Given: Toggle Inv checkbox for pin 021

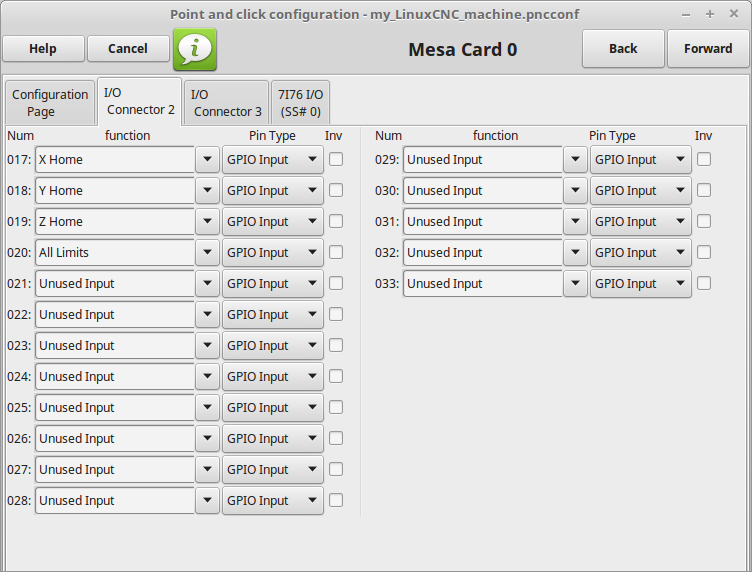Looking at the screenshot, I should (x=336, y=283).
